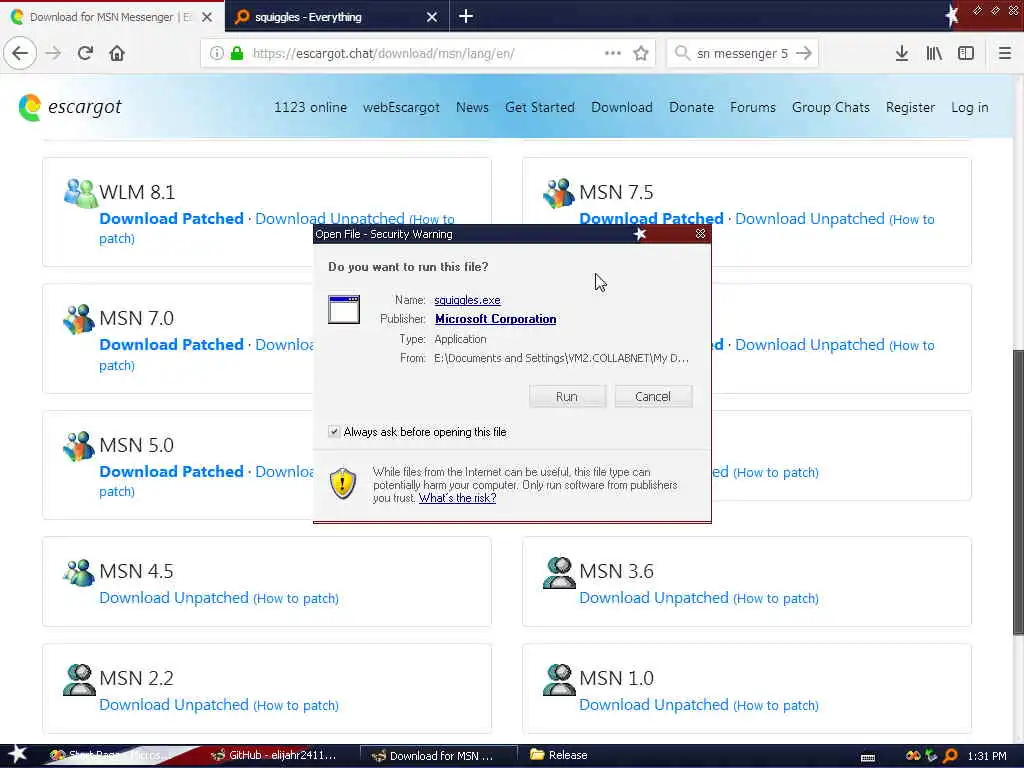
Task: Bookmark this page with the star icon
Action: coord(641,53)
